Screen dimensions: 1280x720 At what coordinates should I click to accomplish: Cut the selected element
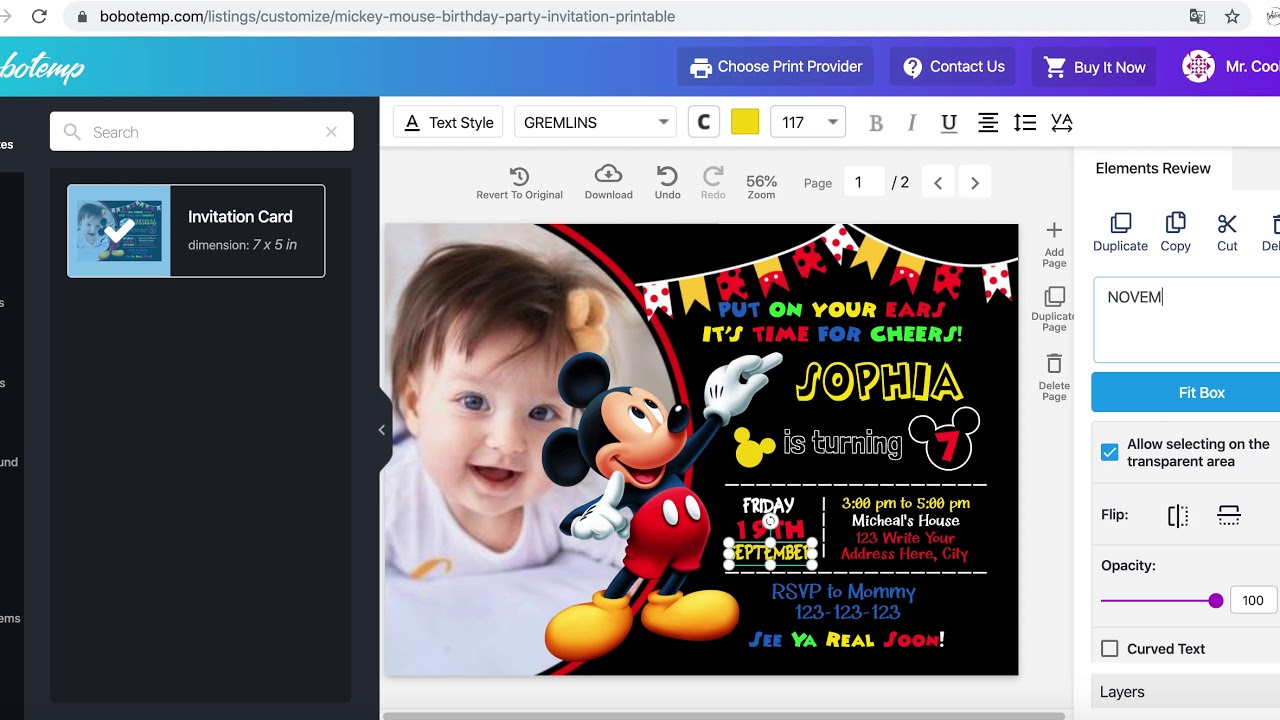tap(1227, 232)
